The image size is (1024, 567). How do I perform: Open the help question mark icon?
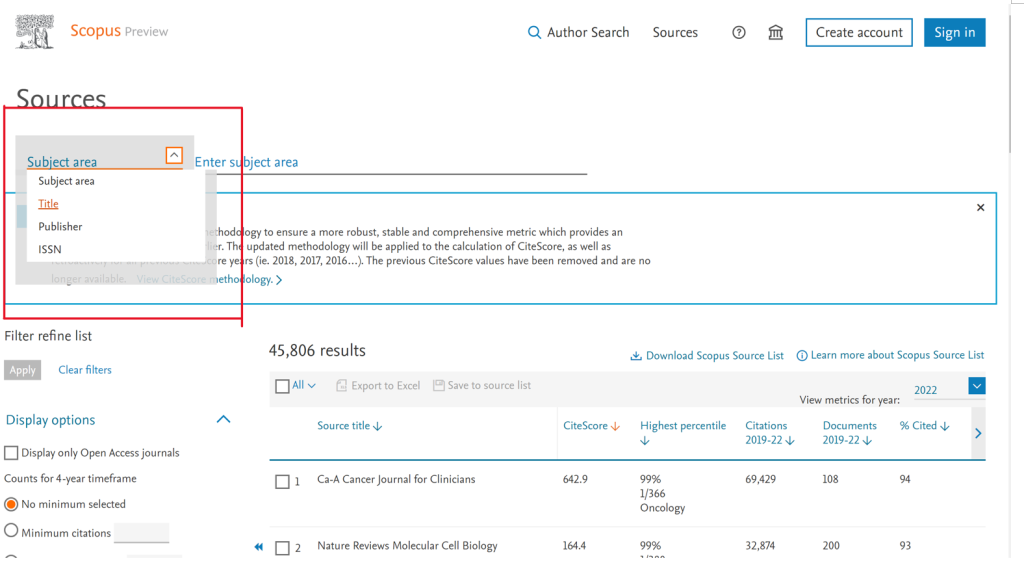pyautogui.click(x=739, y=33)
